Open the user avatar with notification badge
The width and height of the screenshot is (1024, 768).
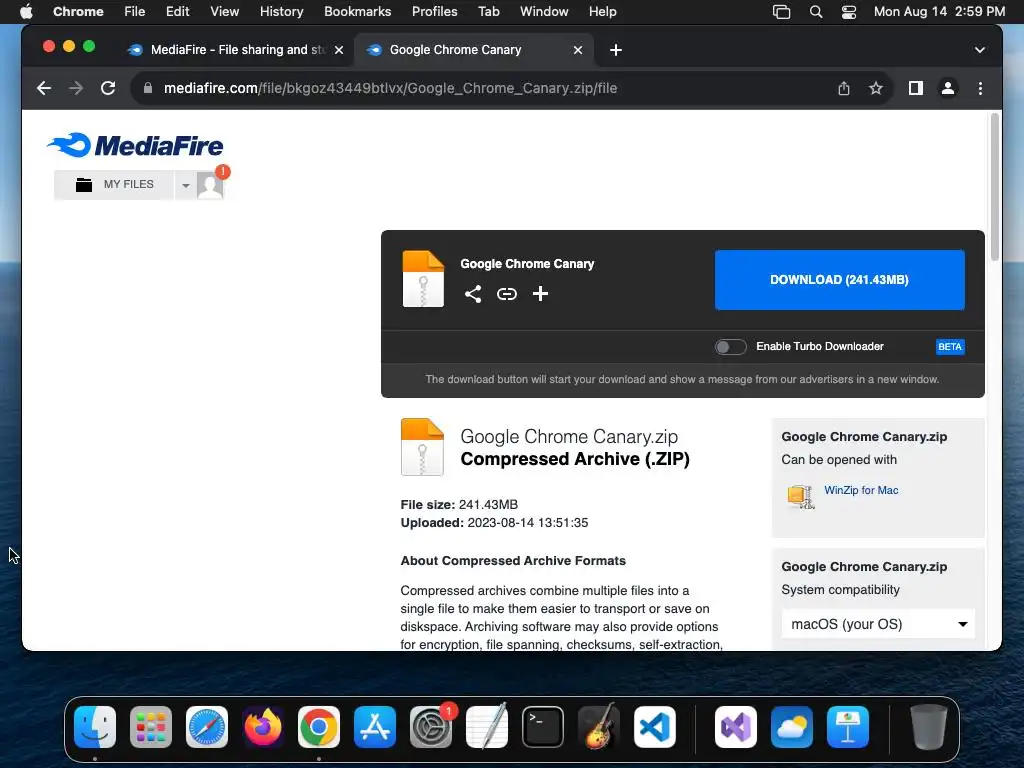coord(210,185)
